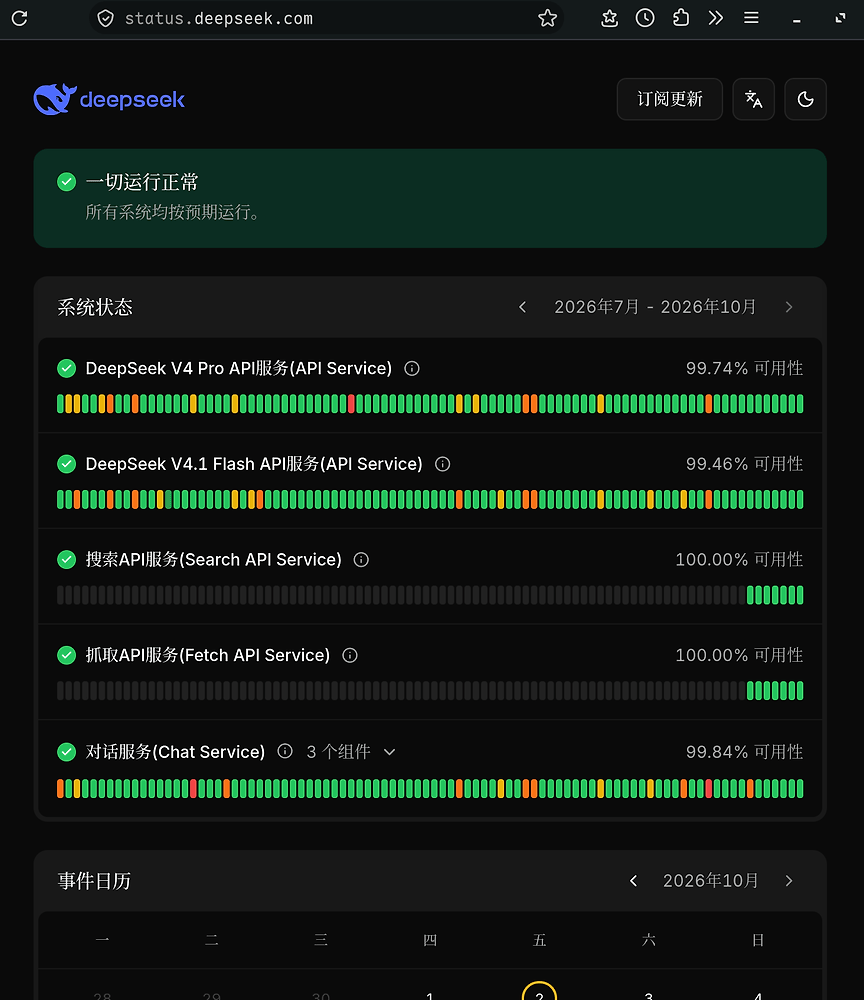The width and height of the screenshot is (864, 1000).
Task: Open browsing history clock icon
Action: coord(645,18)
